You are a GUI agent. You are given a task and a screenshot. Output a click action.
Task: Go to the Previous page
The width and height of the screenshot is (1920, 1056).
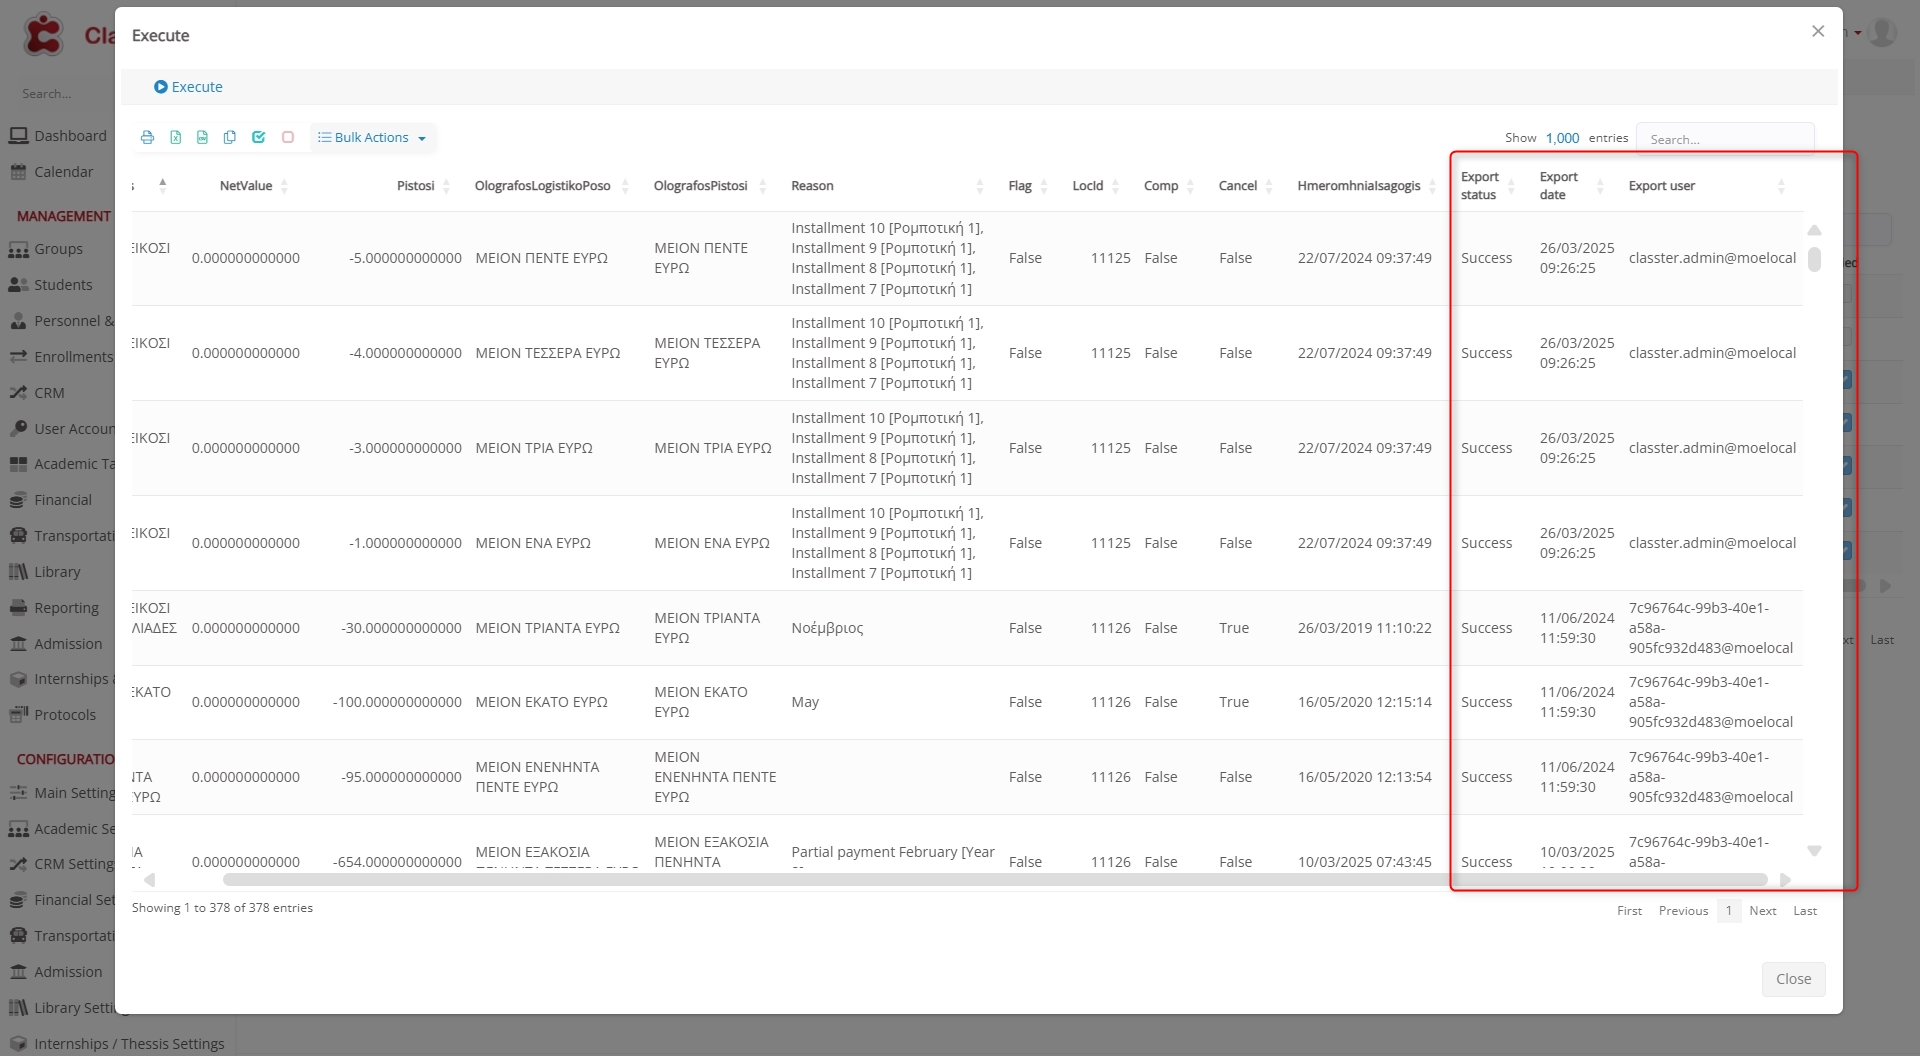point(1683,911)
